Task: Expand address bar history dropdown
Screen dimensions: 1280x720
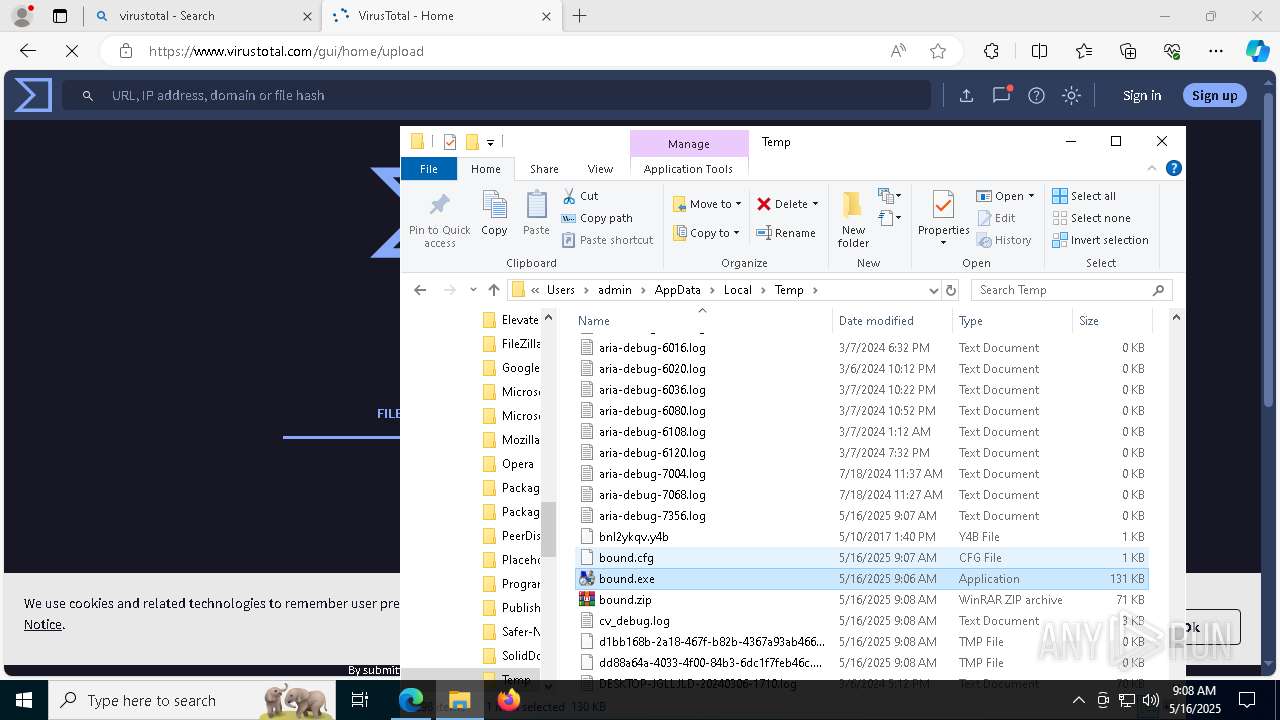Action: 933,290
